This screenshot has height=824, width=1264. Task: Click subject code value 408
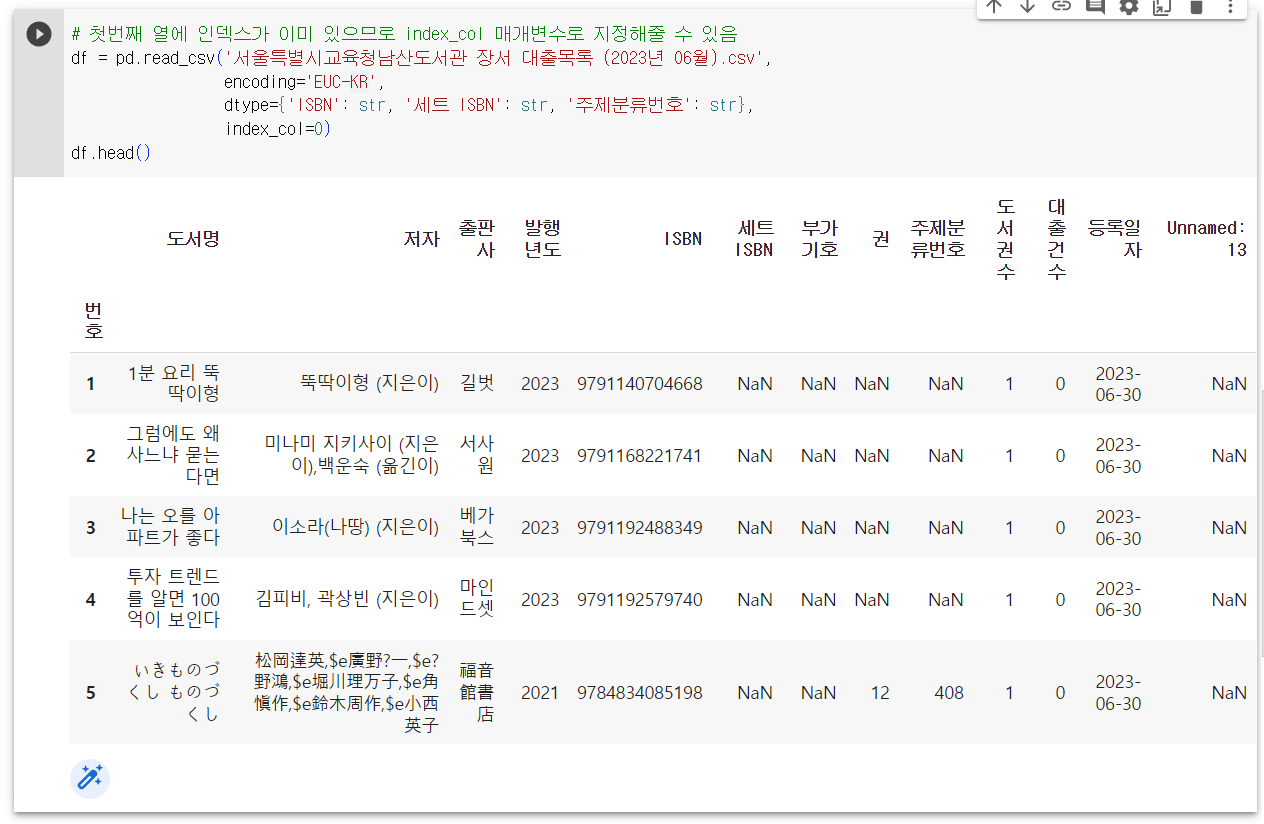949,693
